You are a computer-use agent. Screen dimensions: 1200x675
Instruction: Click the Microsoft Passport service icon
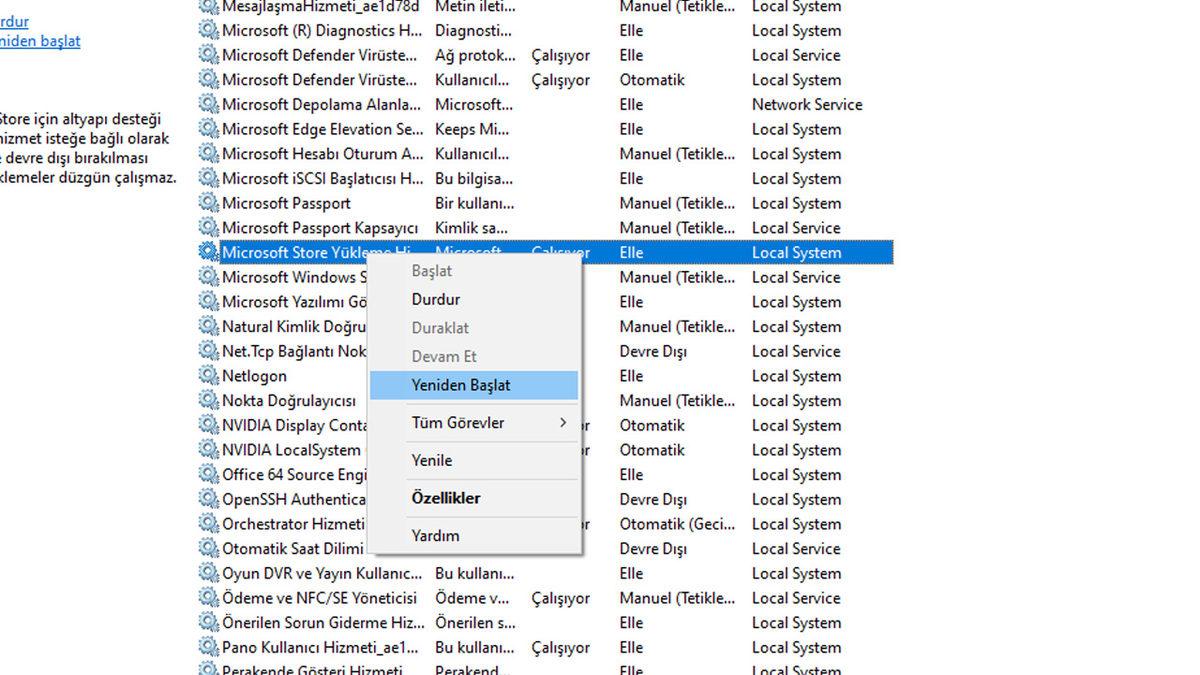pos(209,203)
